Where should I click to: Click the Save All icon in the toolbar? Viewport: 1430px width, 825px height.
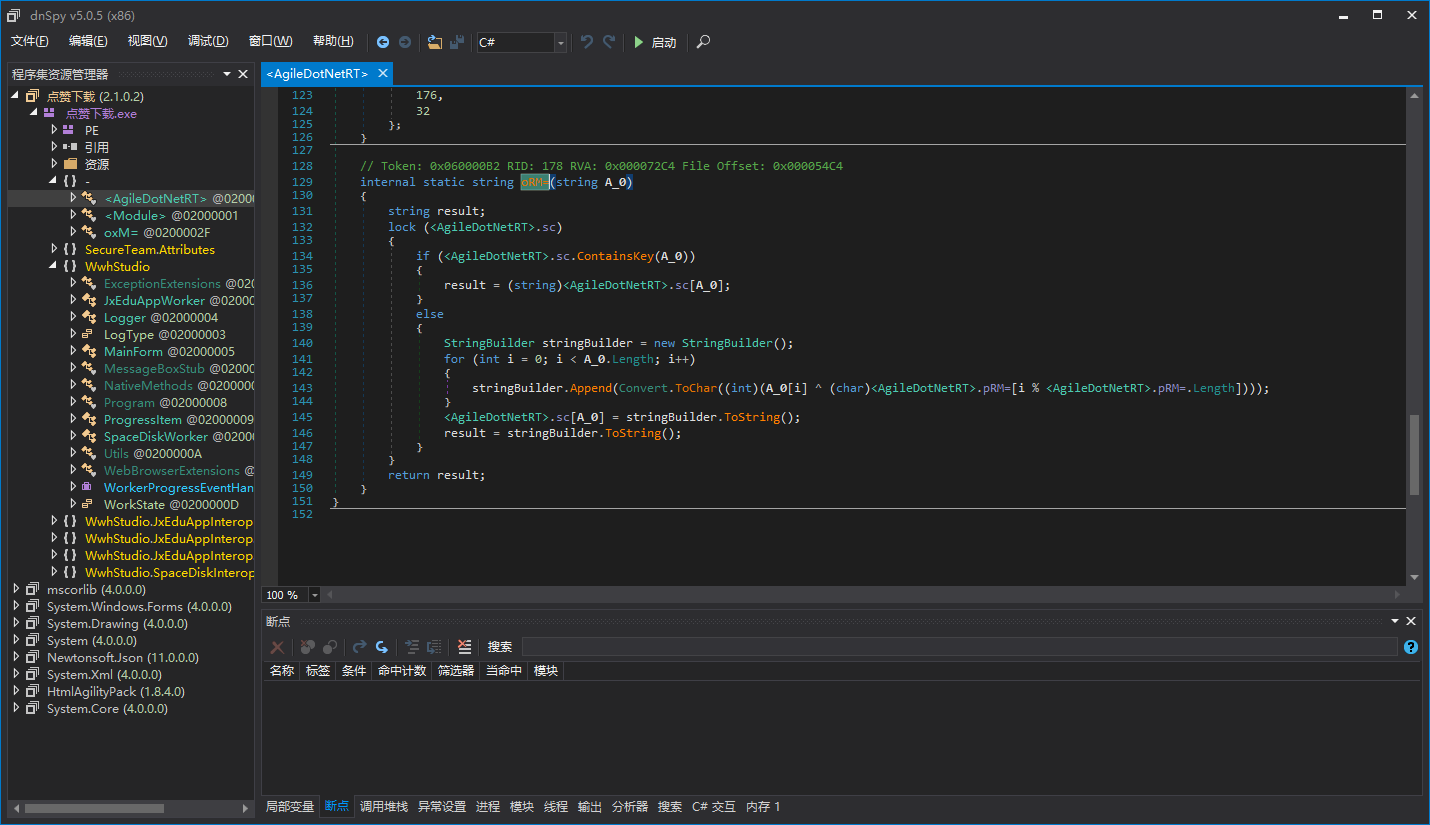click(457, 42)
